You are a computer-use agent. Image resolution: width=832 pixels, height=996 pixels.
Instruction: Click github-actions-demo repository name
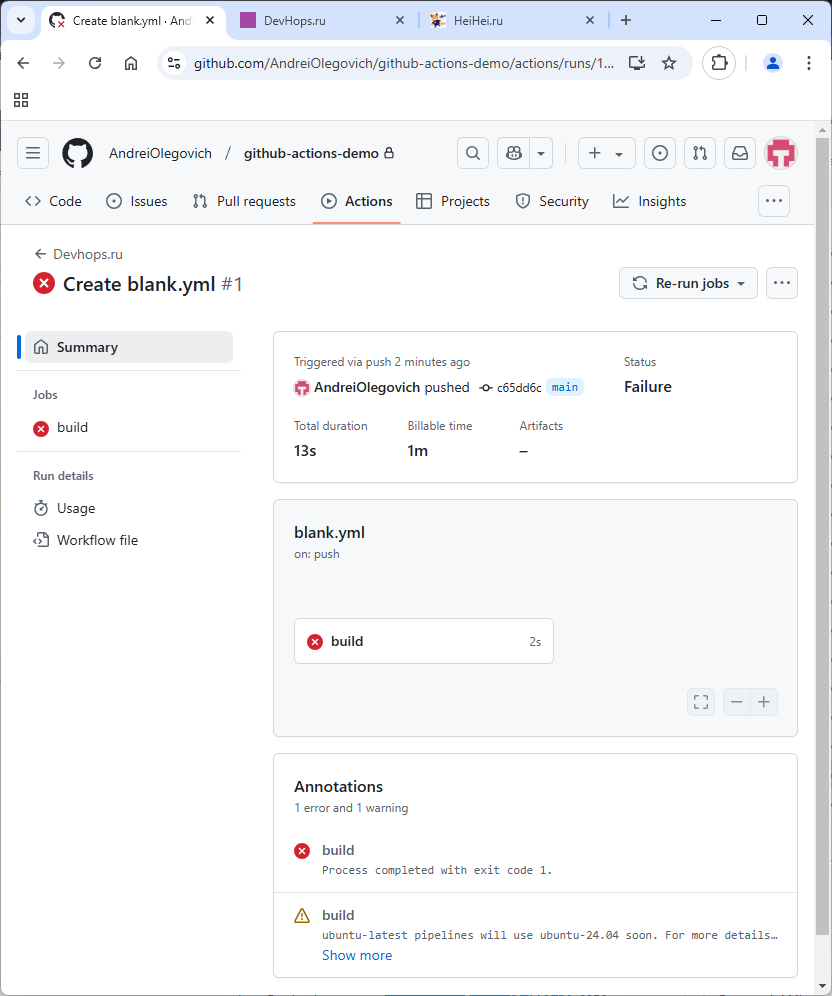[311, 153]
